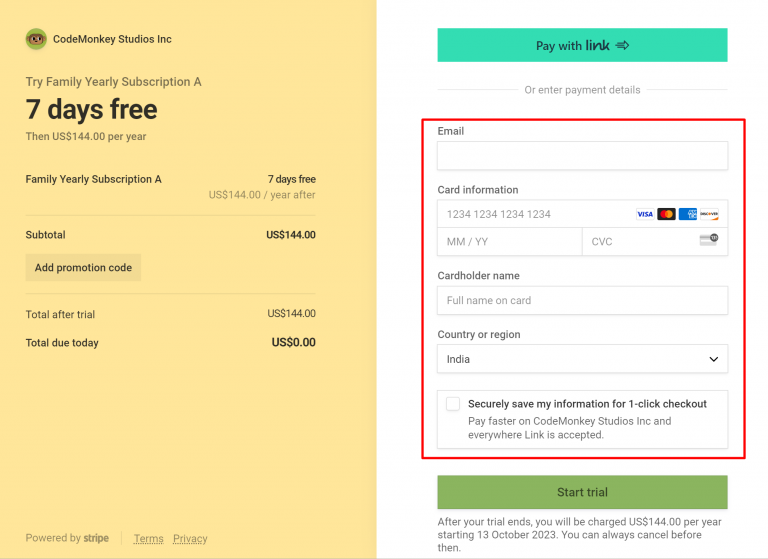
Task: Click the Visa card icon
Action: pos(645,214)
